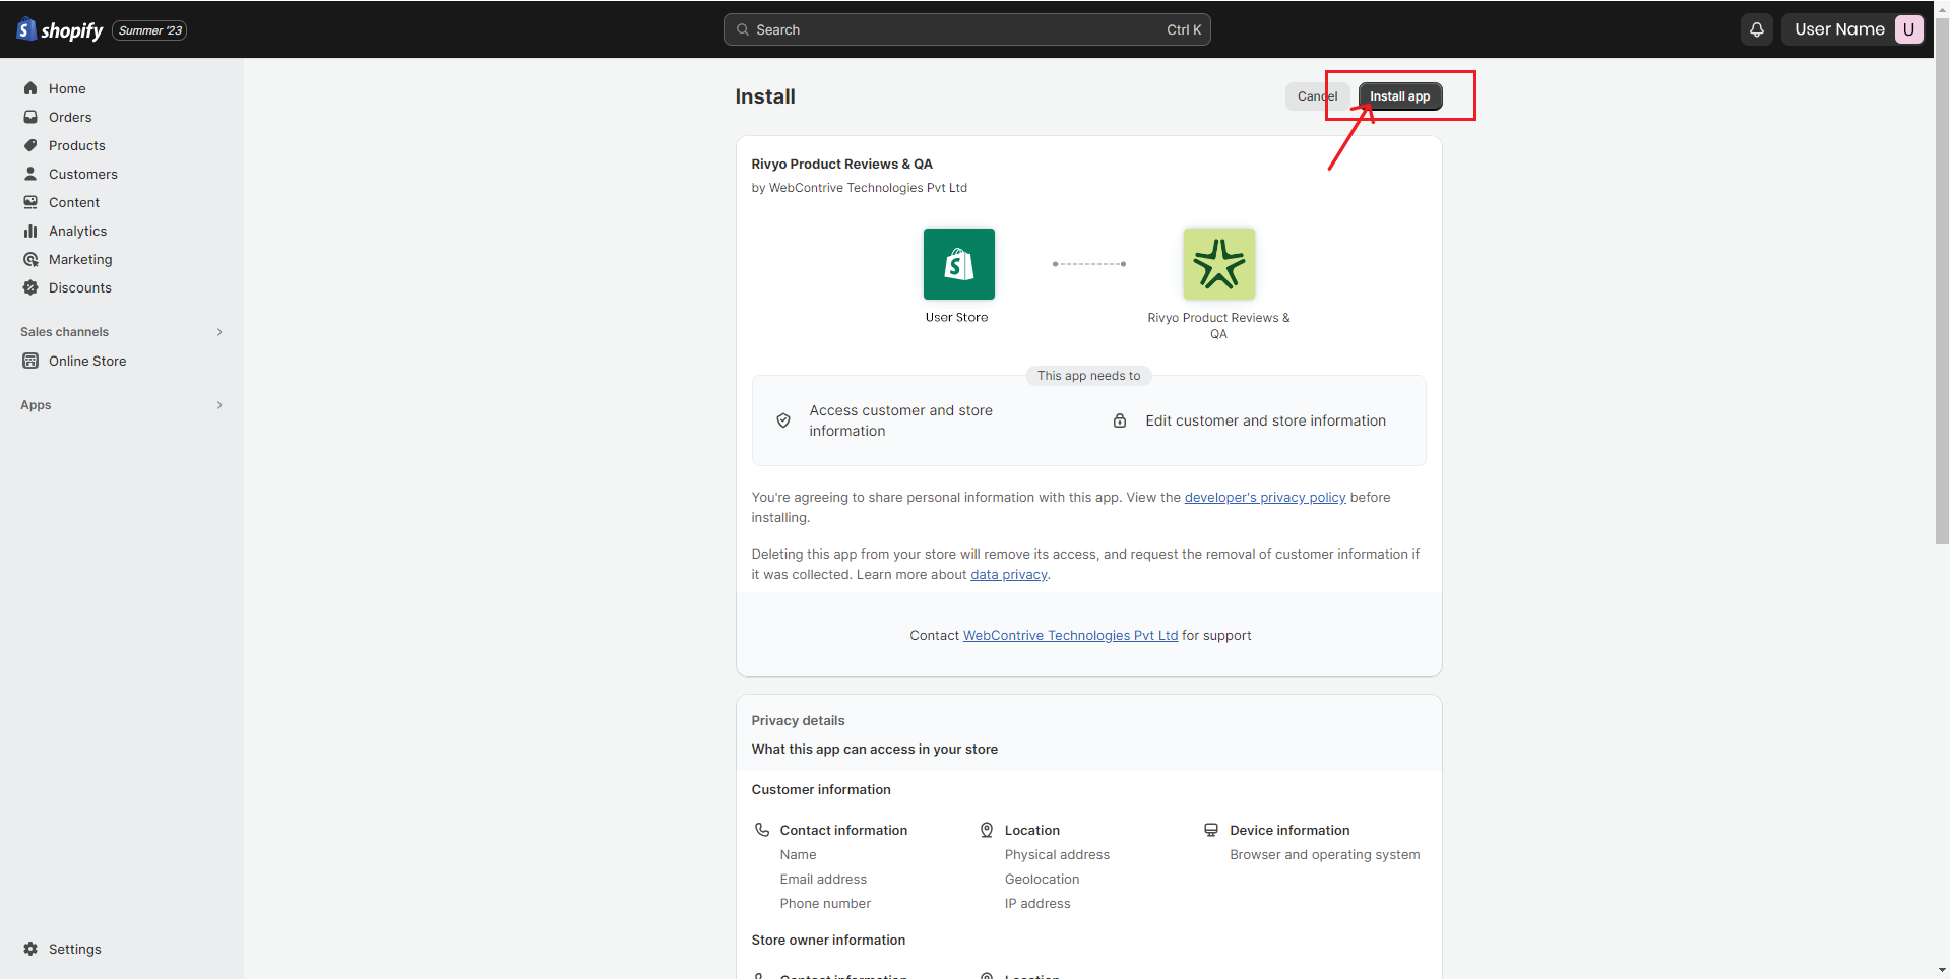Image resolution: width=1951 pixels, height=979 pixels.
Task: Click the Marketing target icon
Action: click(31, 259)
